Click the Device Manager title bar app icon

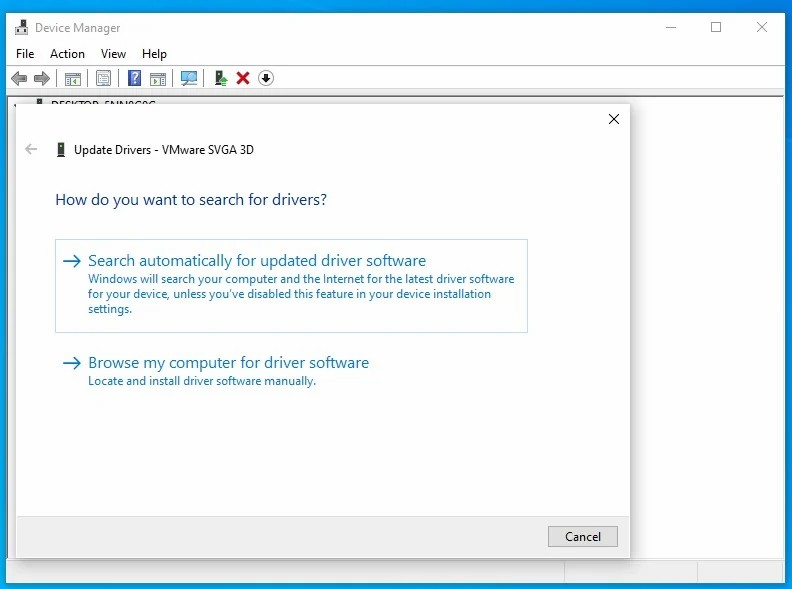[x=21, y=27]
